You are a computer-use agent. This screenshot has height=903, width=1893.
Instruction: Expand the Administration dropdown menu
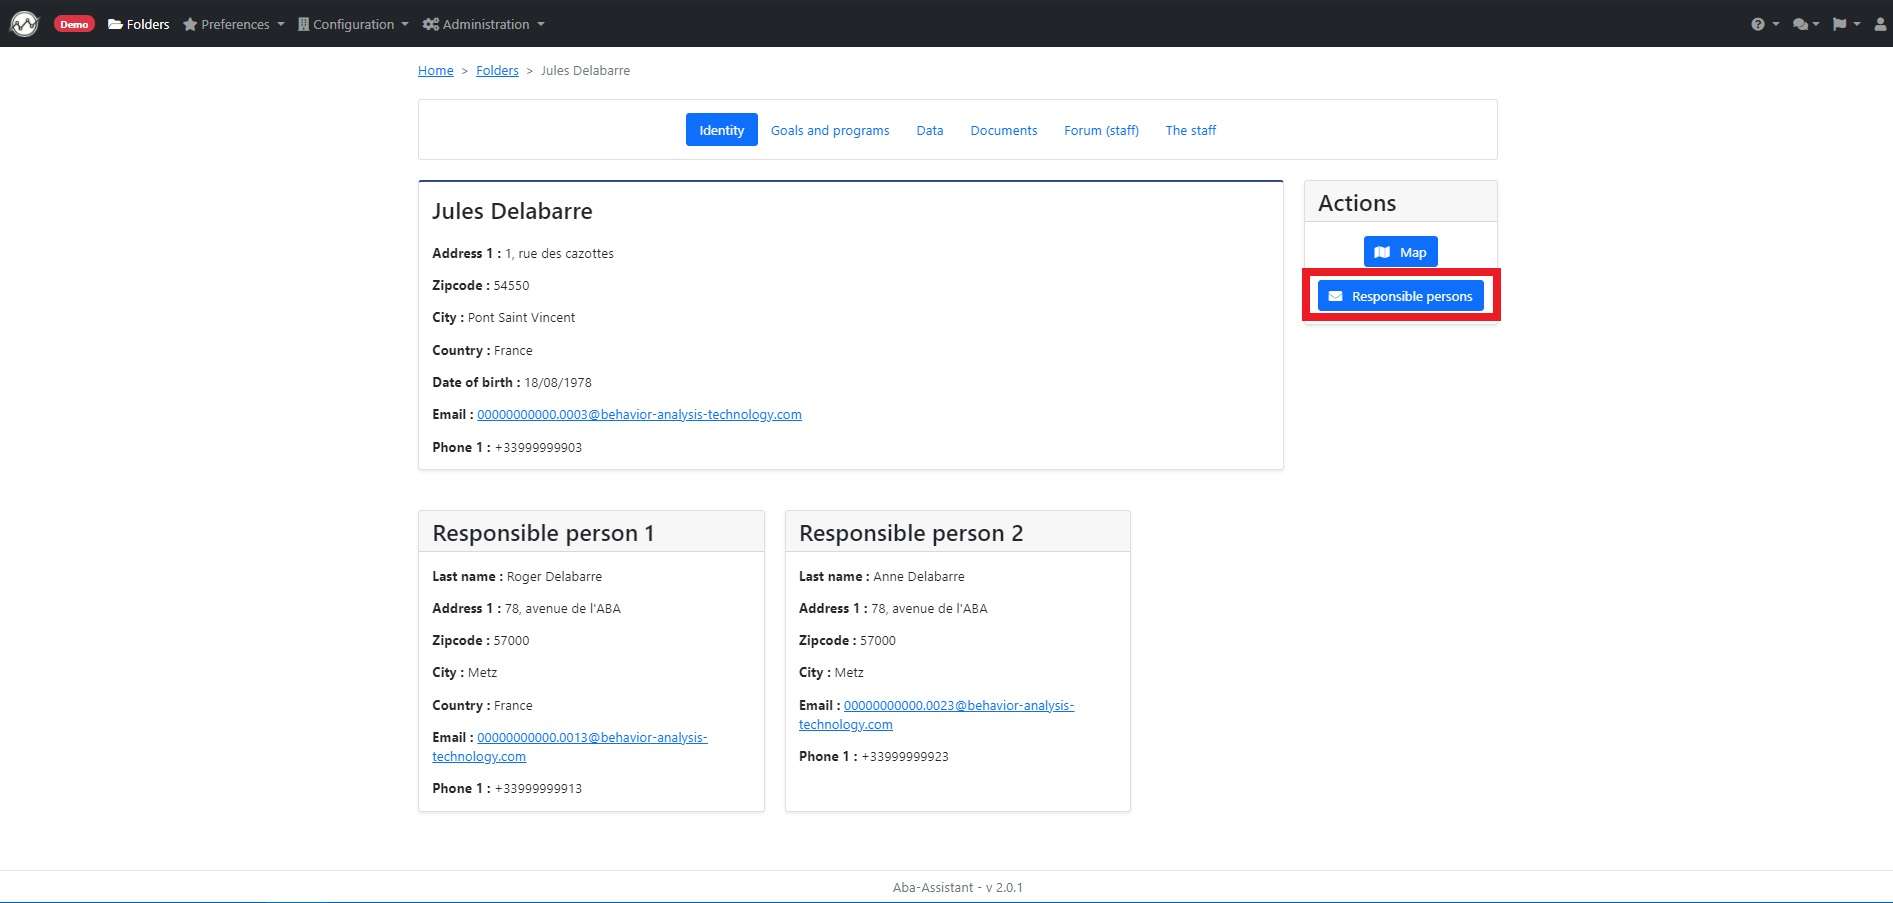pyautogui.click(x=484, y=24)
